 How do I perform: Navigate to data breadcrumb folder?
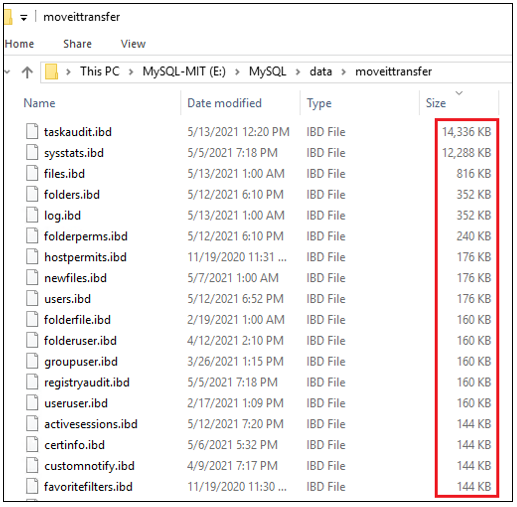pos(321,71)
